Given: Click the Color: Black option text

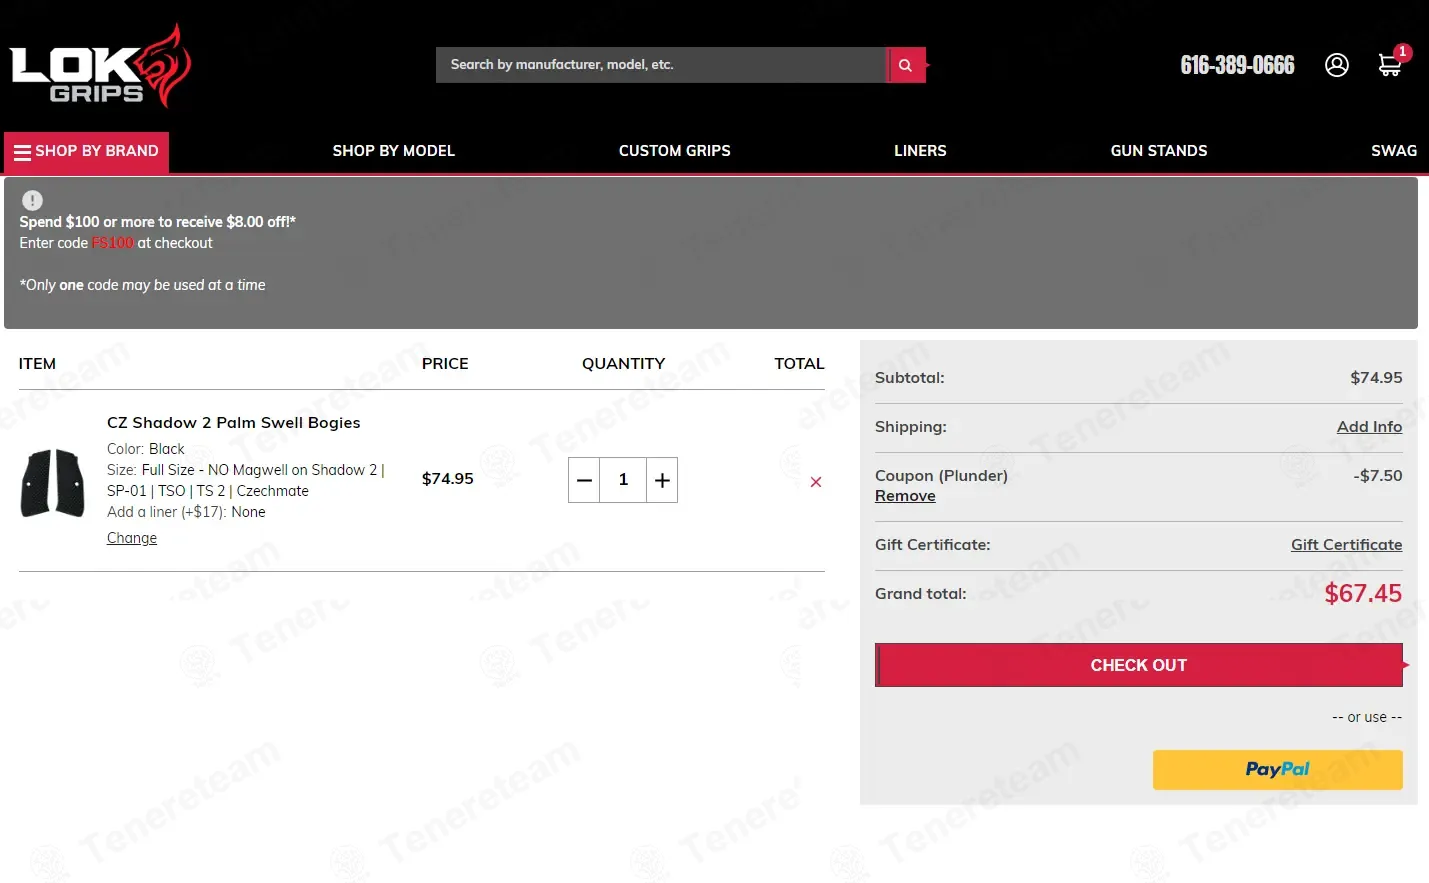Looking at the screenshot, I should (x=146, y=449).
